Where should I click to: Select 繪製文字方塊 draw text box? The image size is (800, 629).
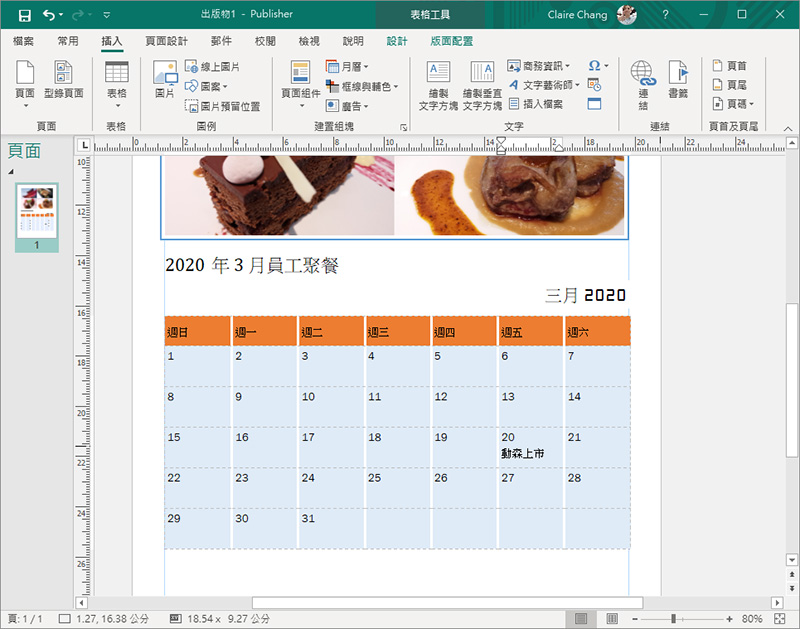point(438,86)
